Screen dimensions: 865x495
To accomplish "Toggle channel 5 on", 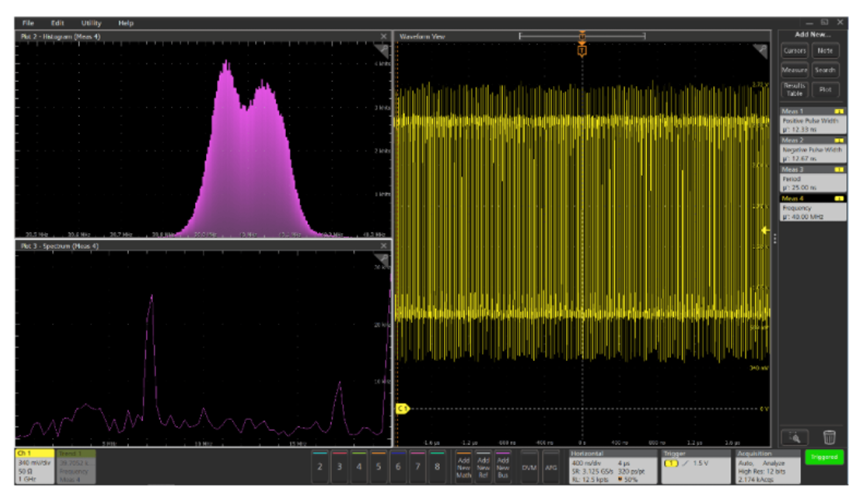I will [x=378, y=466].
